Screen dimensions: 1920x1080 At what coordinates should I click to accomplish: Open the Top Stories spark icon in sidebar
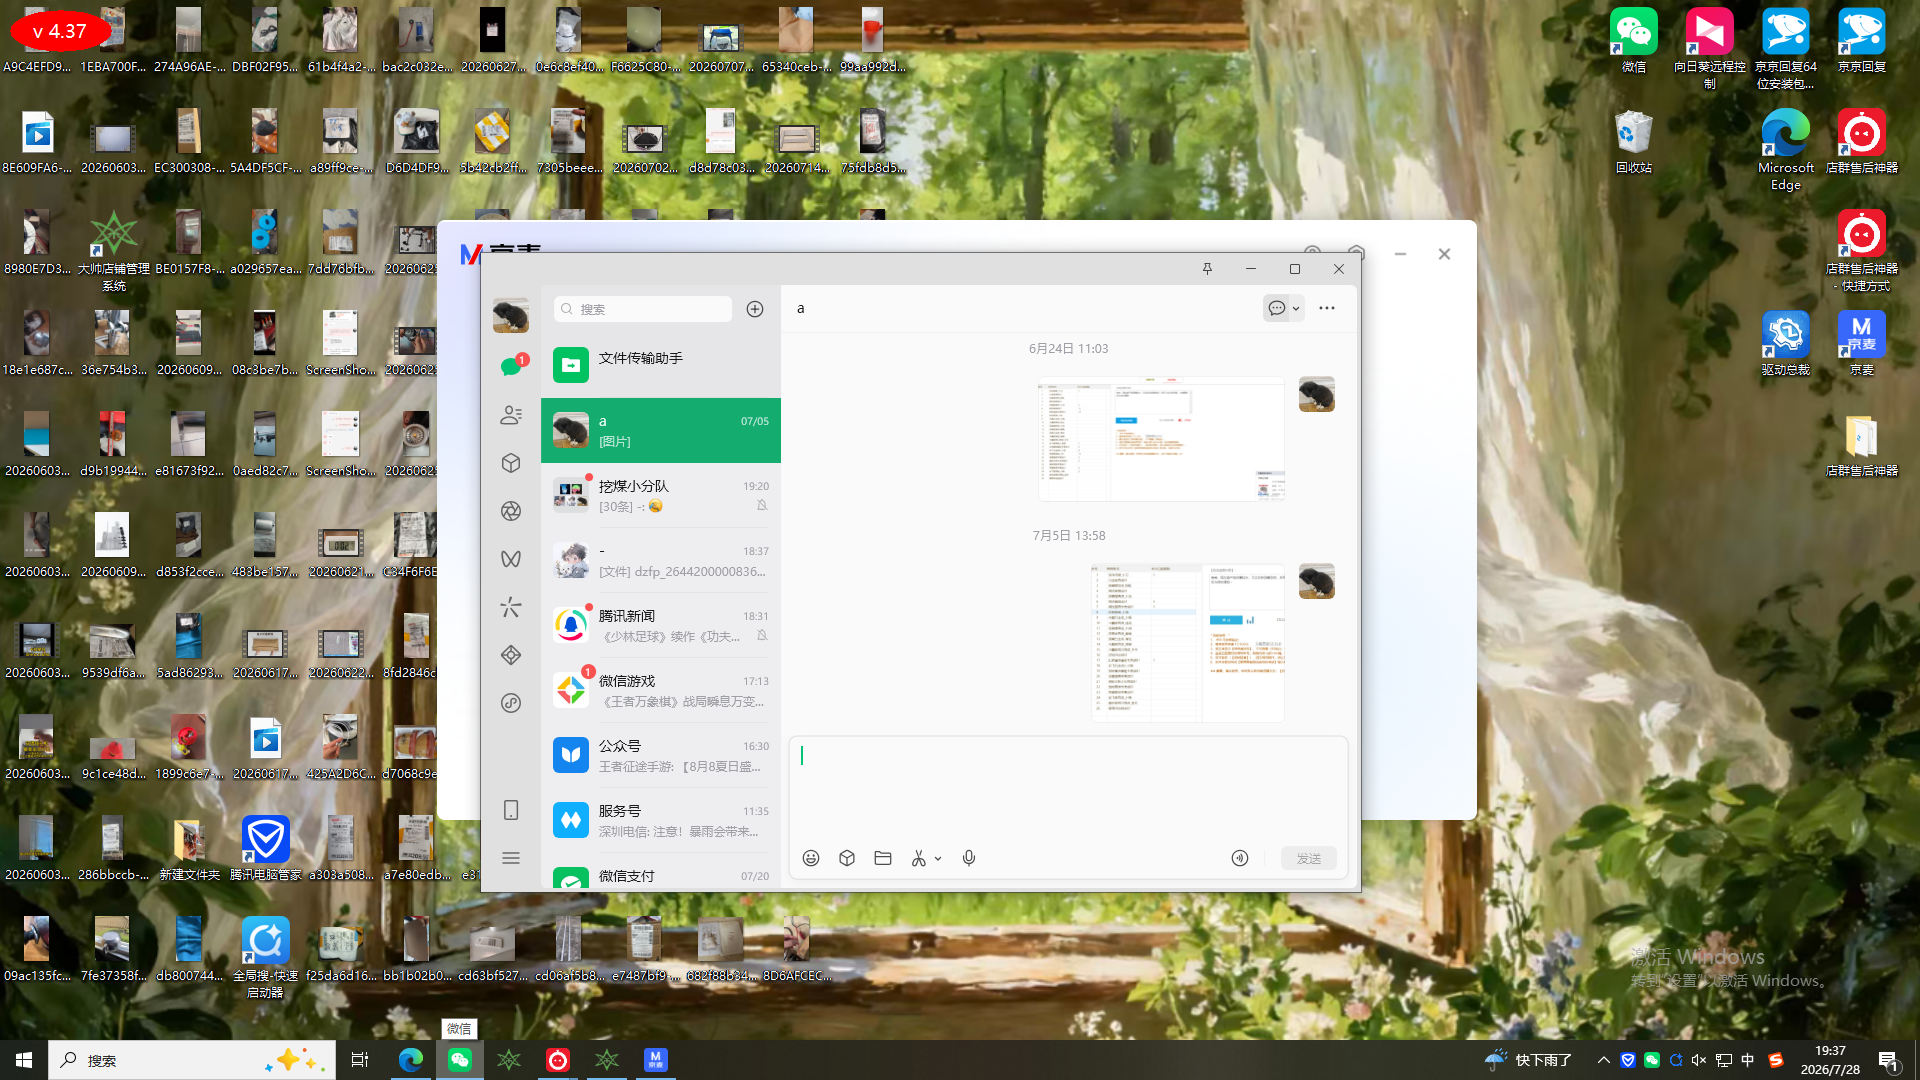pyautogui.click(x=511, y=607)
